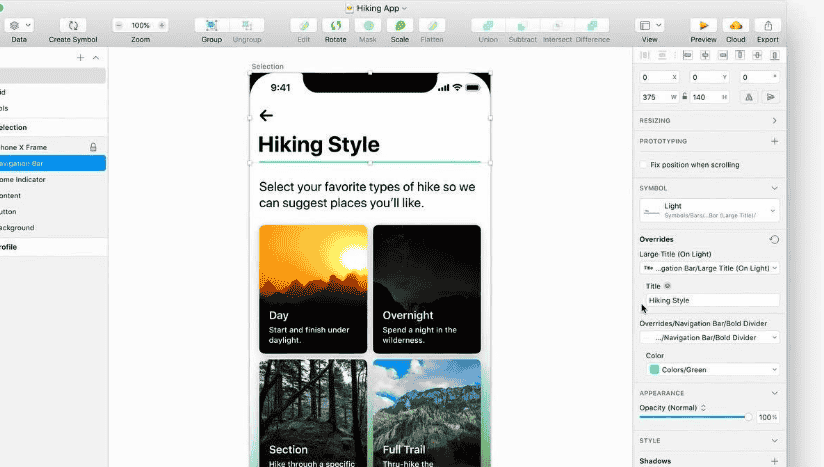This screenshot has width=824, height=467.
Task: Reset overrides with the circular arrow icon
Action: click(774, 240)
